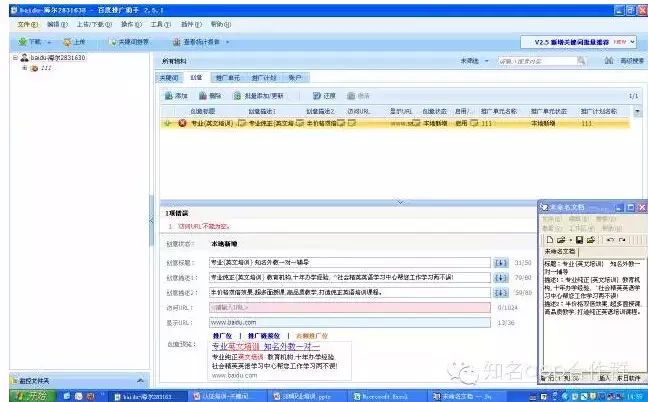Image resolution: width=648 pixels, height=402 pixels.
Task: Click the greyed-out action beside 还原
Action: (x=358, y=96)
